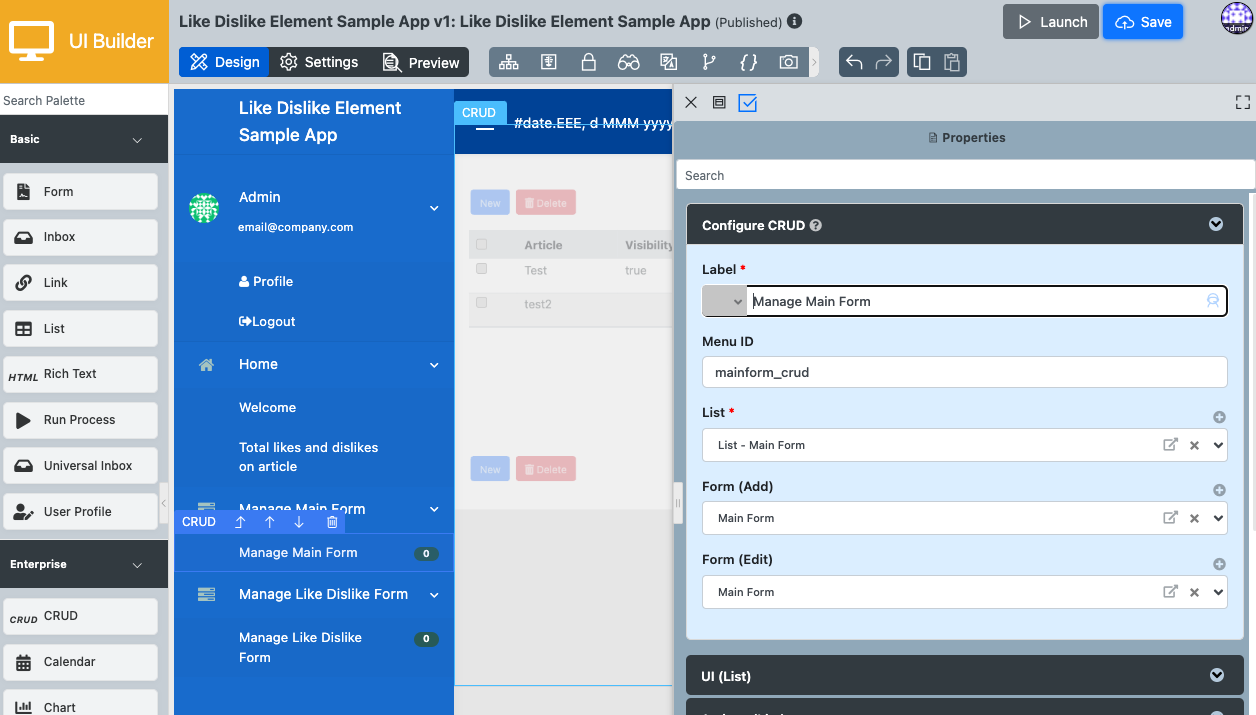Screen dimensions: 1256x715
Task: Click the camera screenshot icon
Action: coord(789,62)
